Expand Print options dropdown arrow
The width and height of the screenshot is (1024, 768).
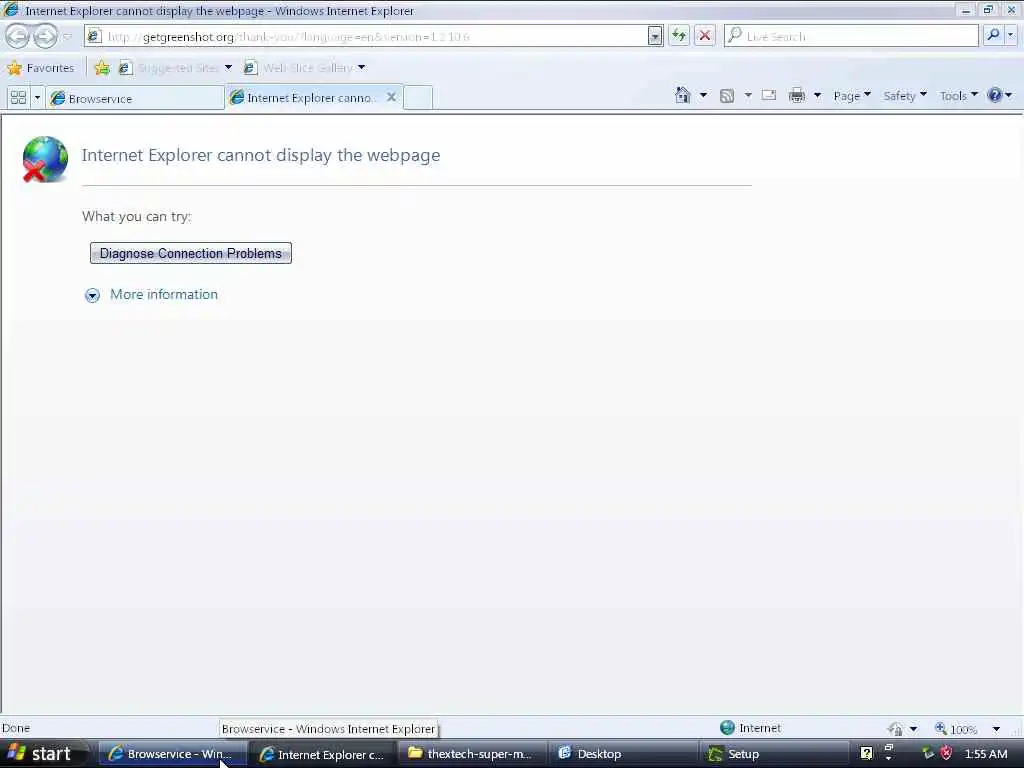[x=817, y=95]
